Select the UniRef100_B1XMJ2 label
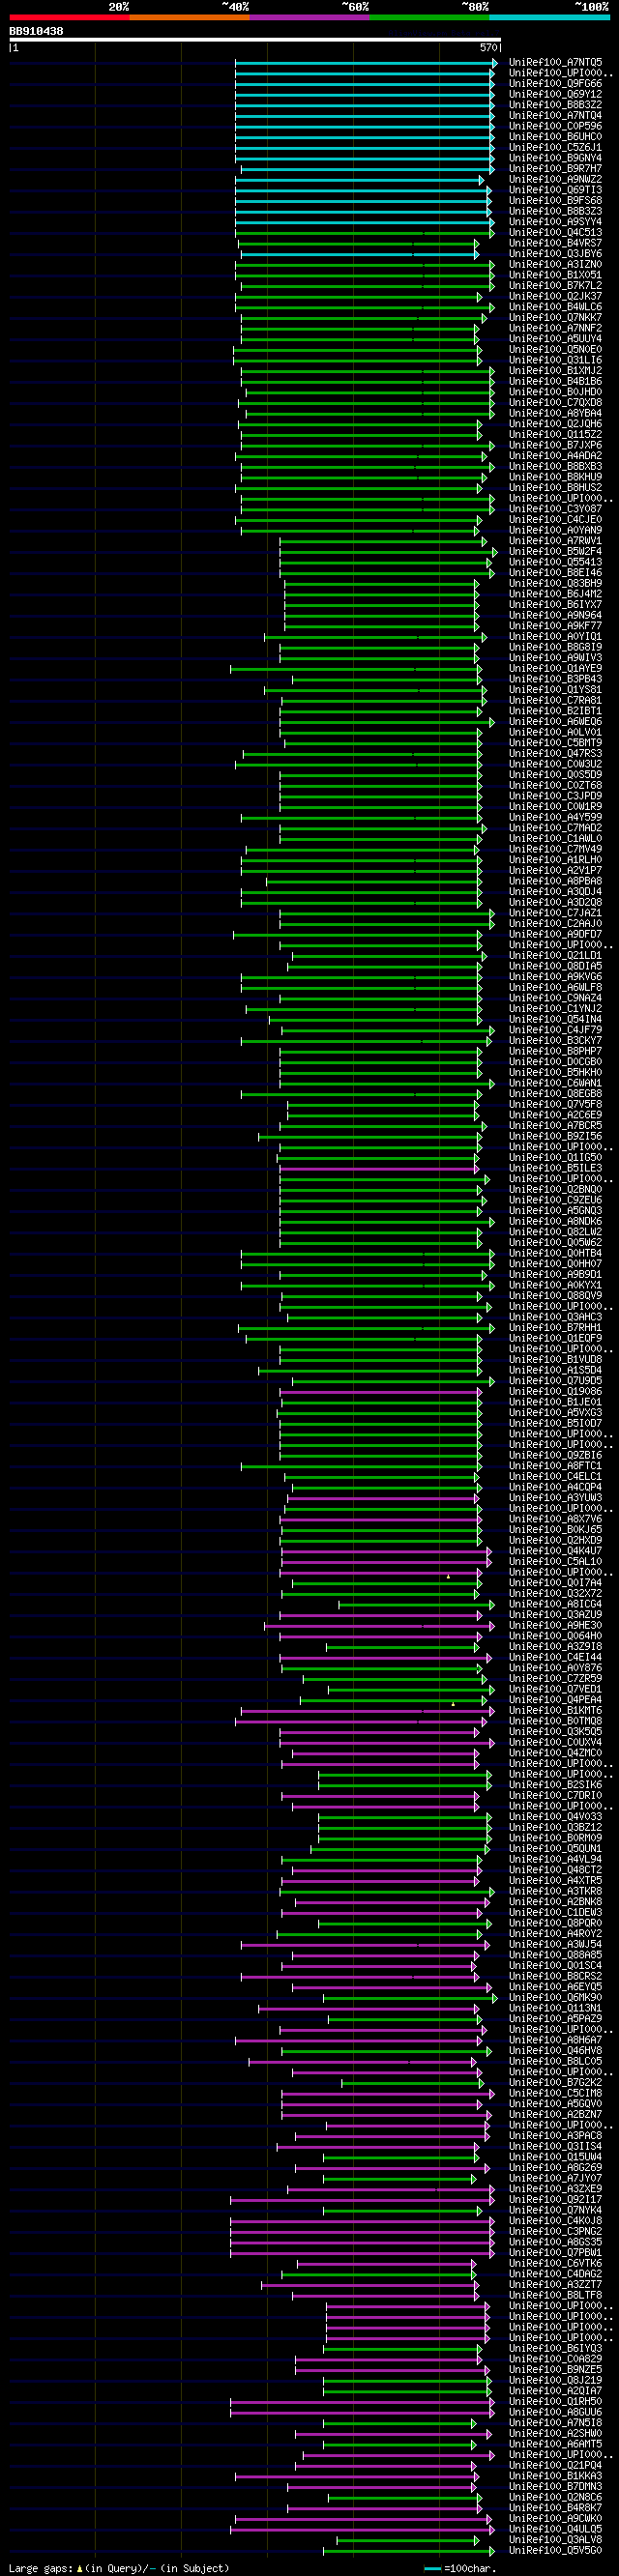Screen dimensions: 619x2576 (x=555, y=371)
